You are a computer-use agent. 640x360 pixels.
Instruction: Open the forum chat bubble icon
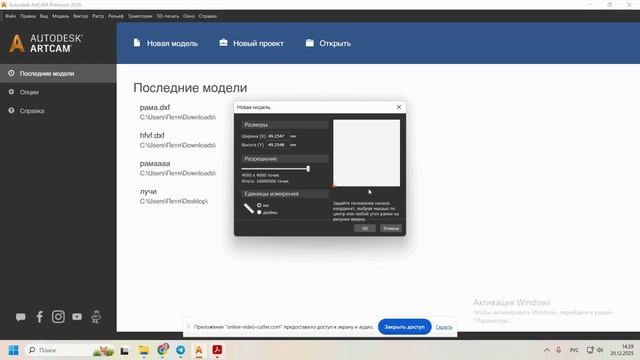tap(20, 317)
